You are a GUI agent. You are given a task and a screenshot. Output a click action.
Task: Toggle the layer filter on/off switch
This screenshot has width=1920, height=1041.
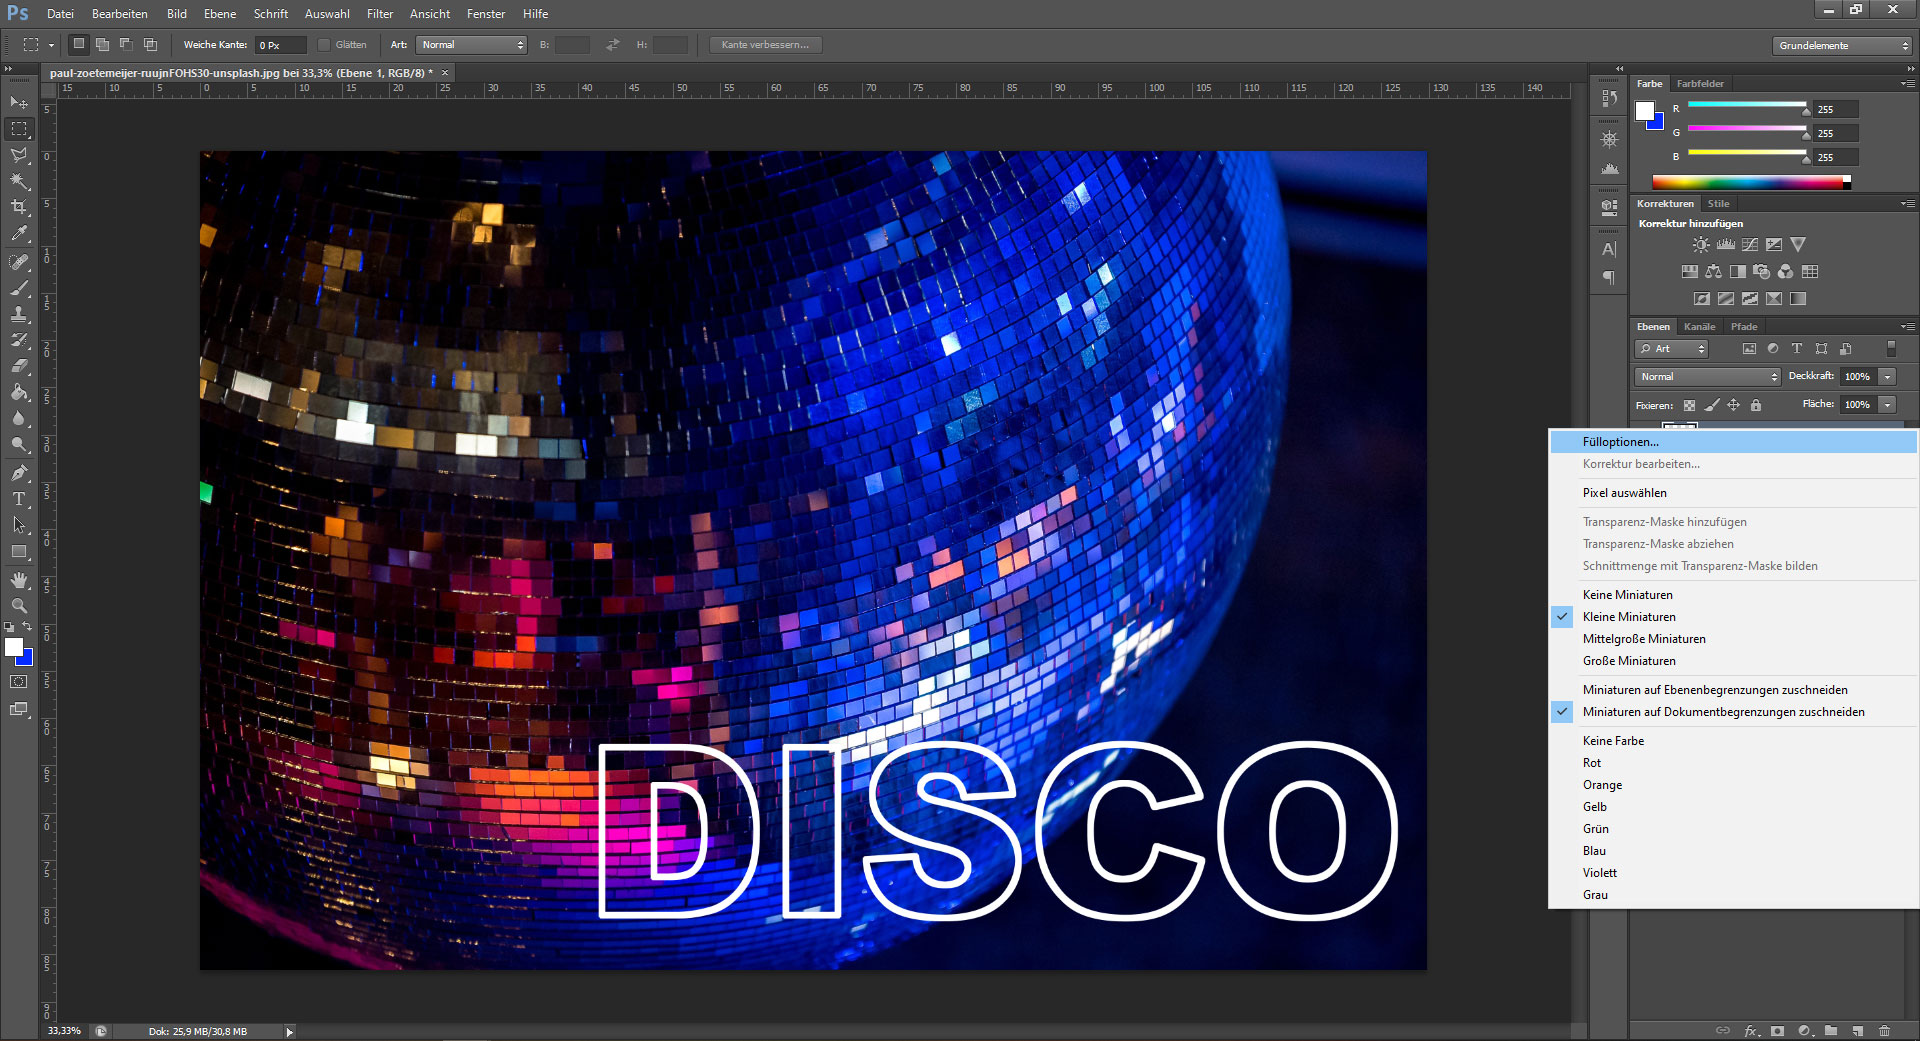[x=1890, y=348]
